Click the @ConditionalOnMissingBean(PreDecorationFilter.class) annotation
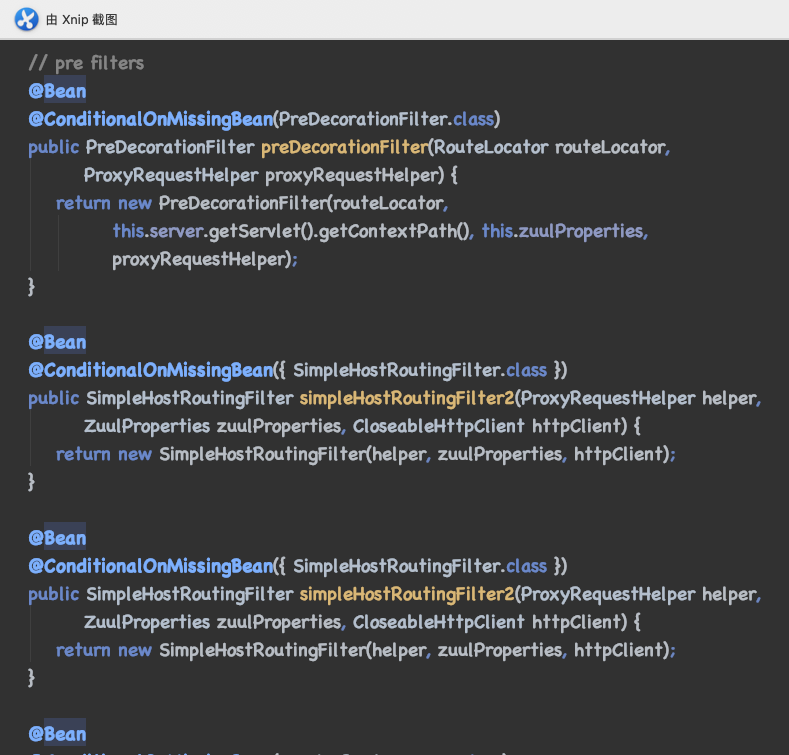This screenshot has width=789, height=755. tap(264, 119)
